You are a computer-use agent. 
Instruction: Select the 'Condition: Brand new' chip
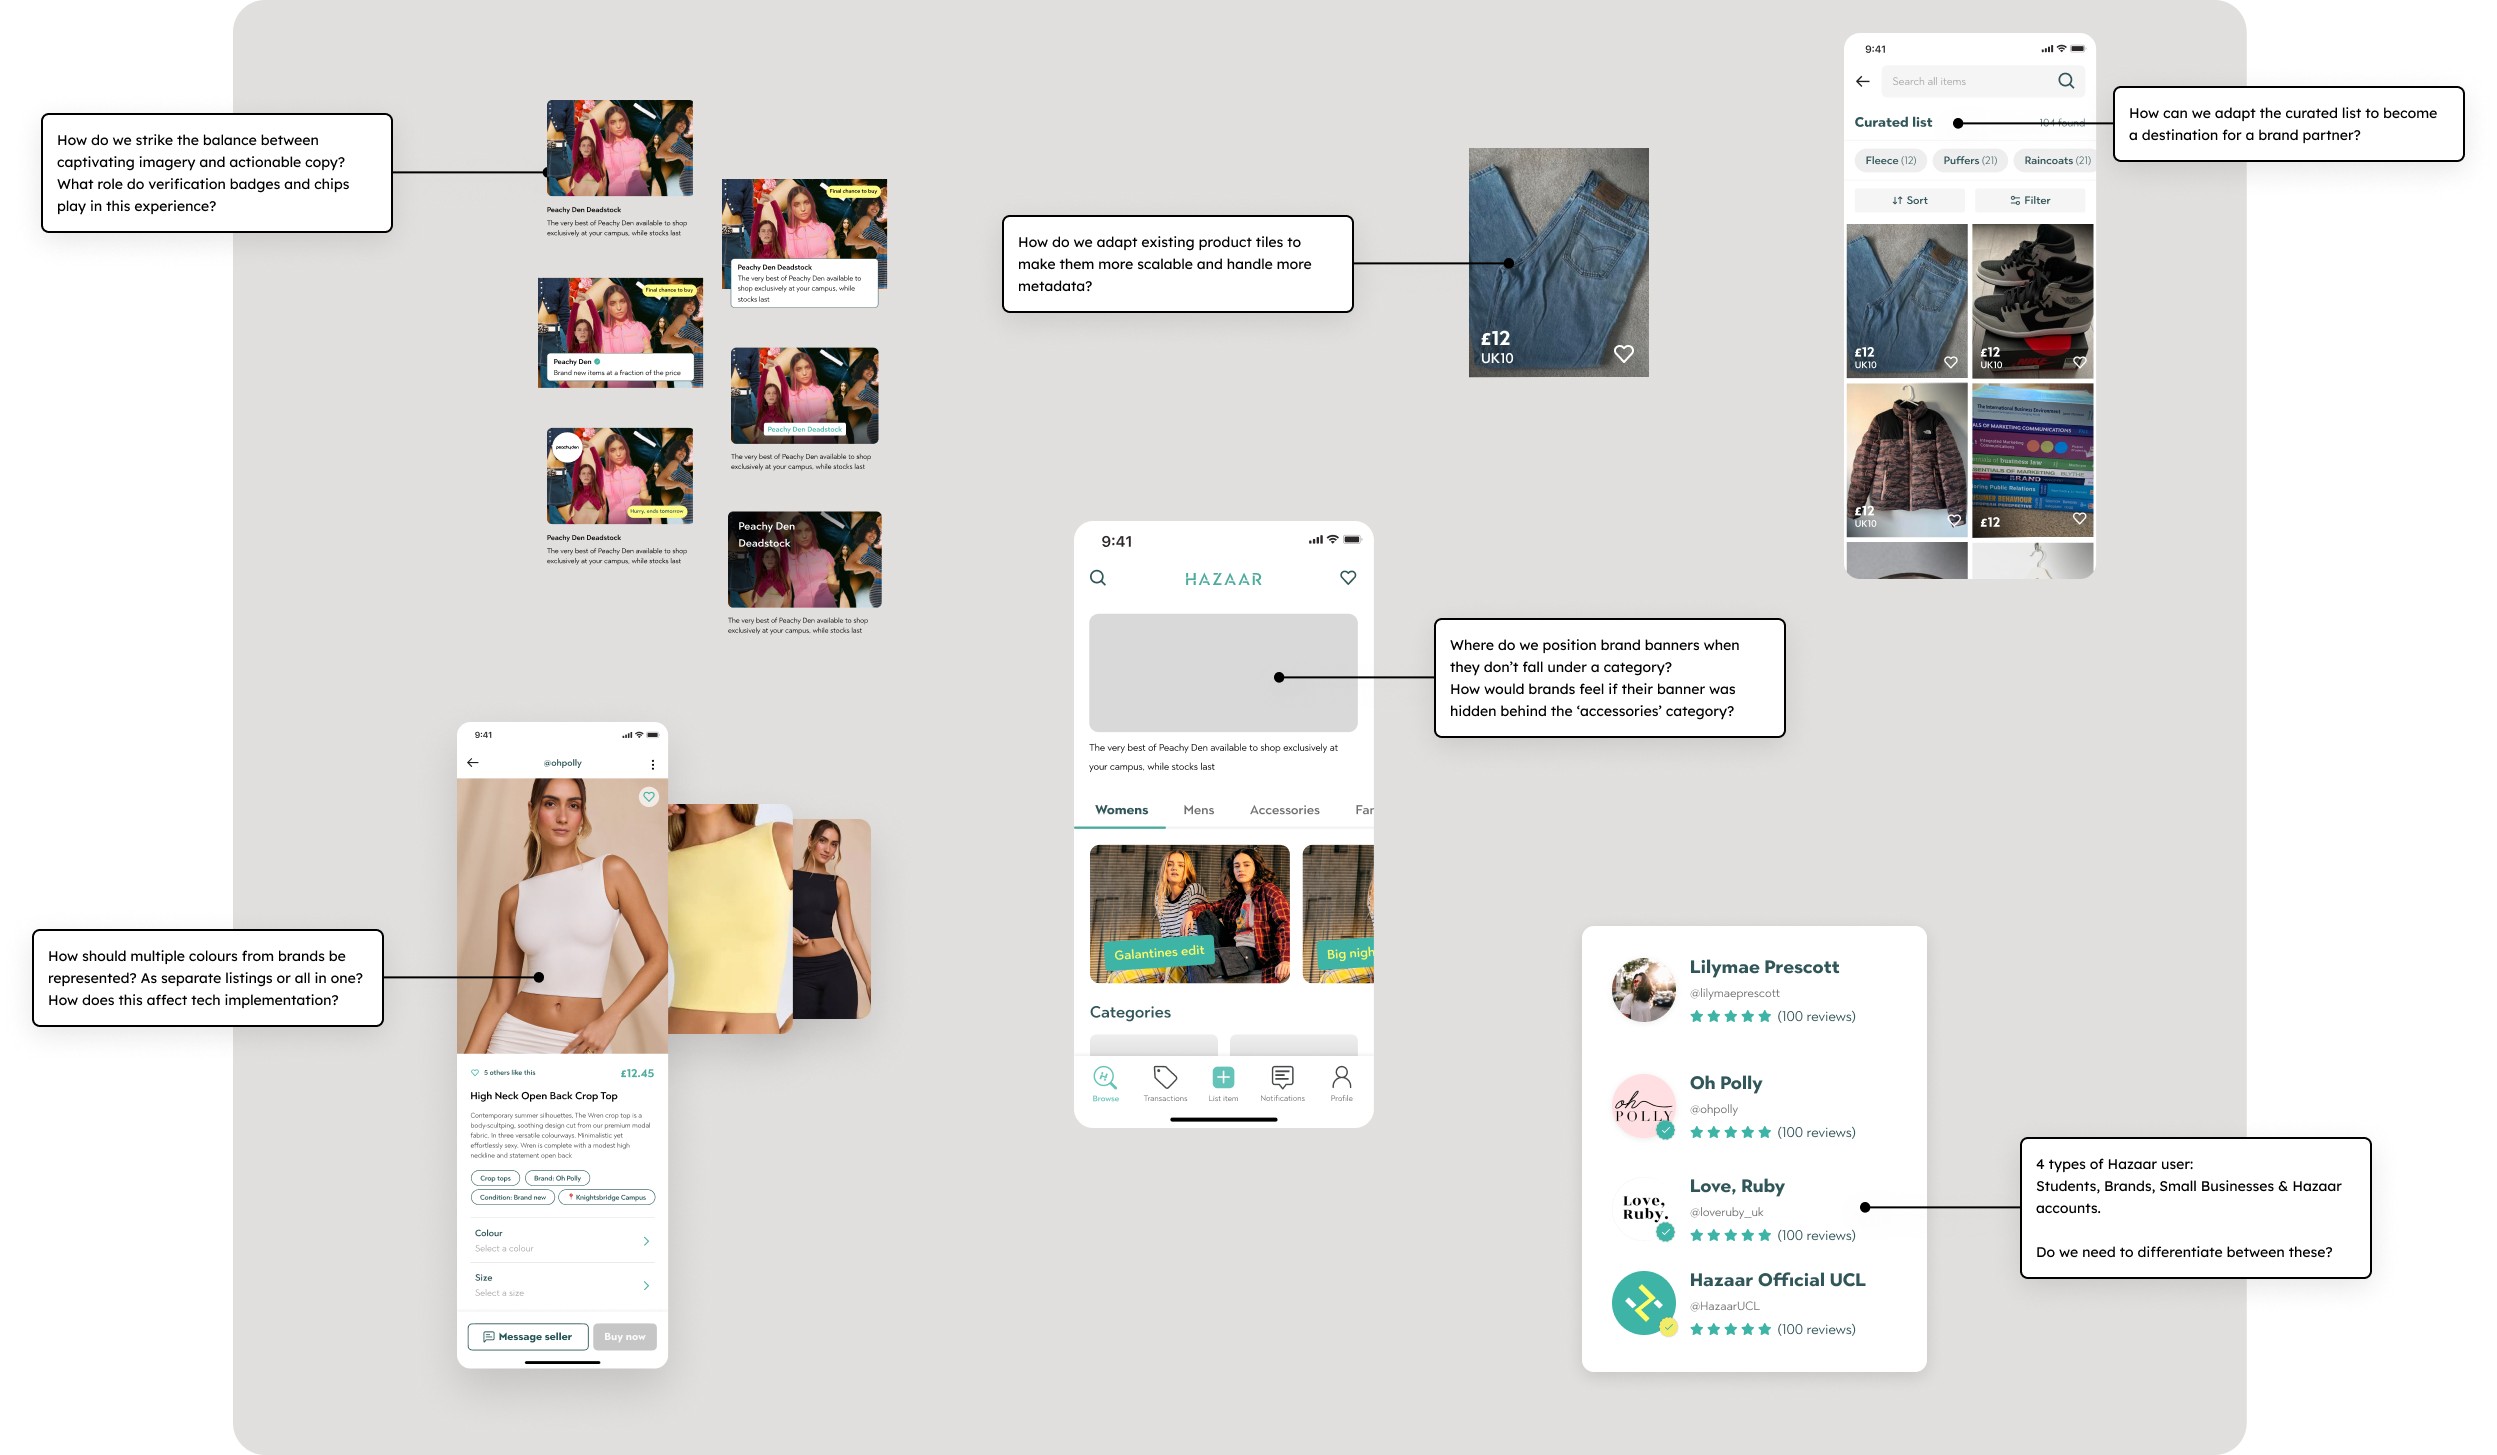tap(512, 1197)
